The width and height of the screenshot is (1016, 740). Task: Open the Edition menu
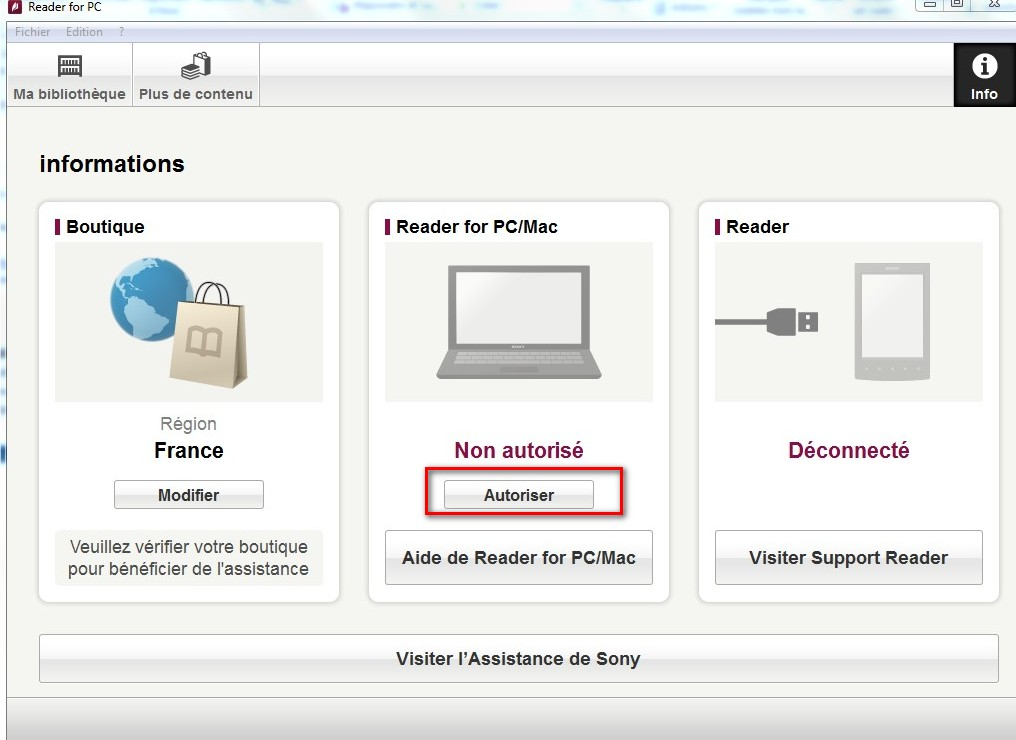click(84, 32)
